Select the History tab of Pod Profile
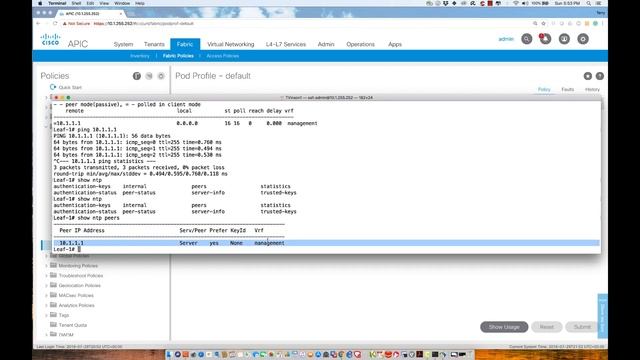Screen dimensions: 640x360 pos(592,89)
